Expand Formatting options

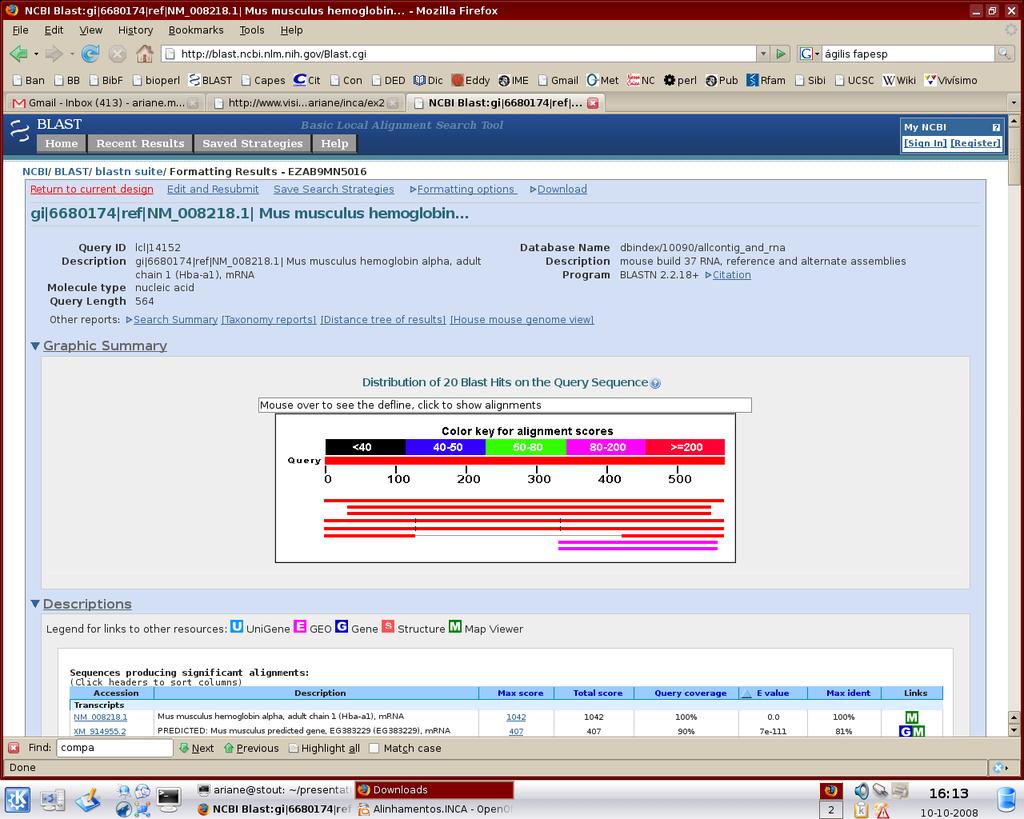pyautogui.click(x=463, y=189)
